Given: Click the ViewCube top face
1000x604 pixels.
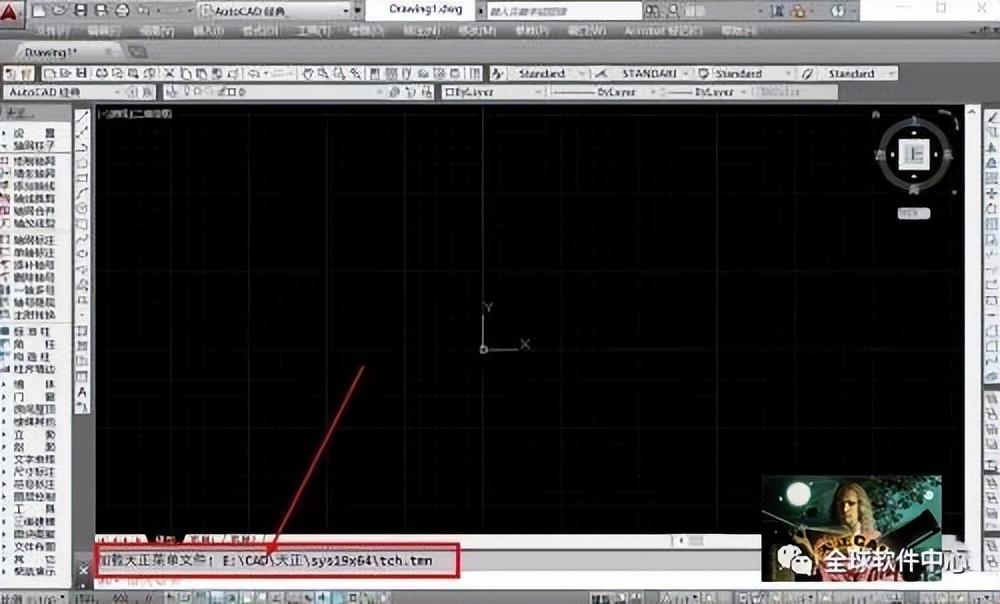Looking at the screenshot, I should point(913,154).
